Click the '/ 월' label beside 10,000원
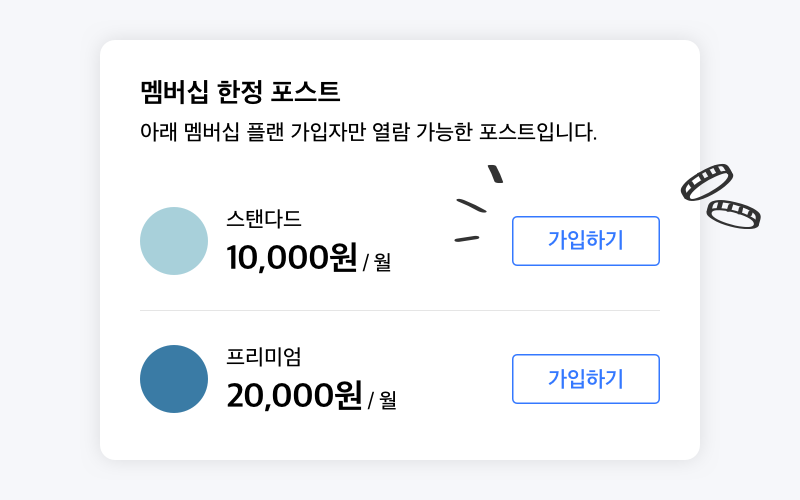This screenshot has width=800, height=500. pos(377,263)
